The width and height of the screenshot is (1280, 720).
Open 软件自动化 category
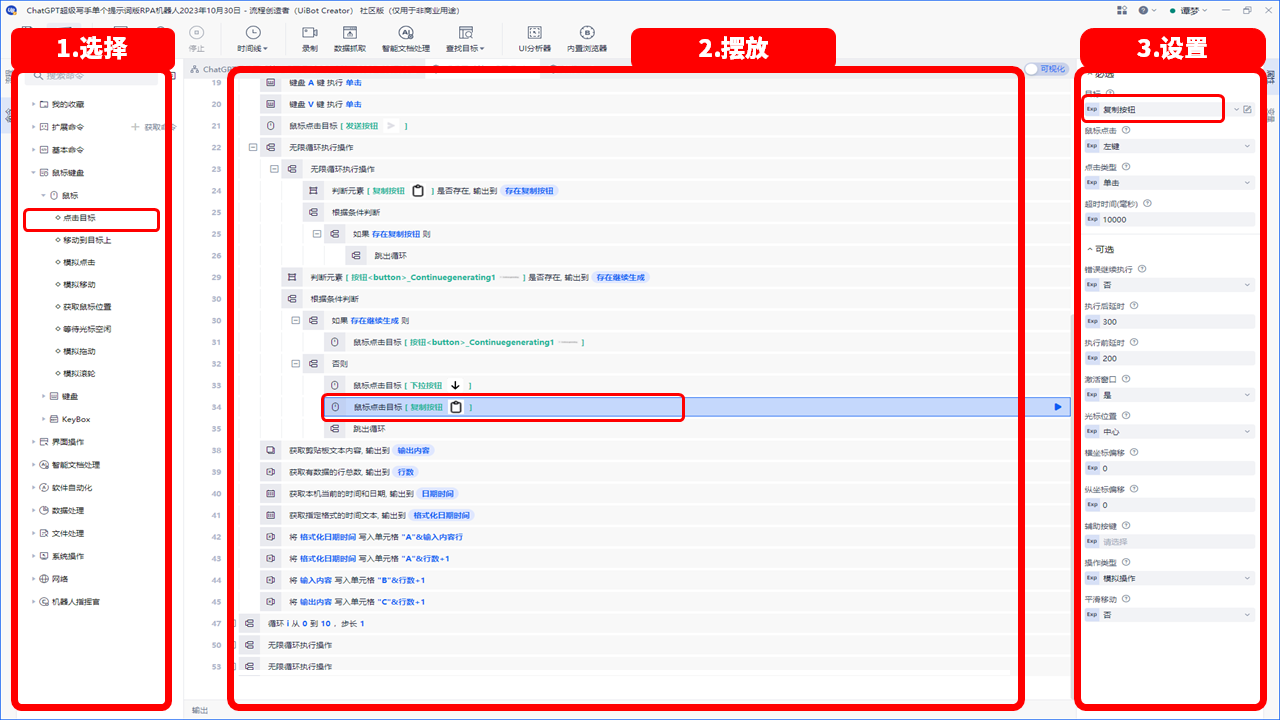point(72,488)
